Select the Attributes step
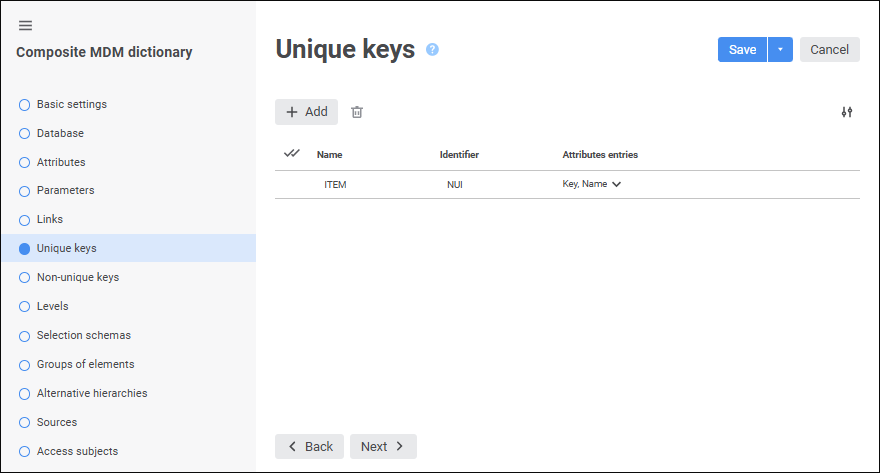This screenshot has height=473, width=880. (61, 162)
